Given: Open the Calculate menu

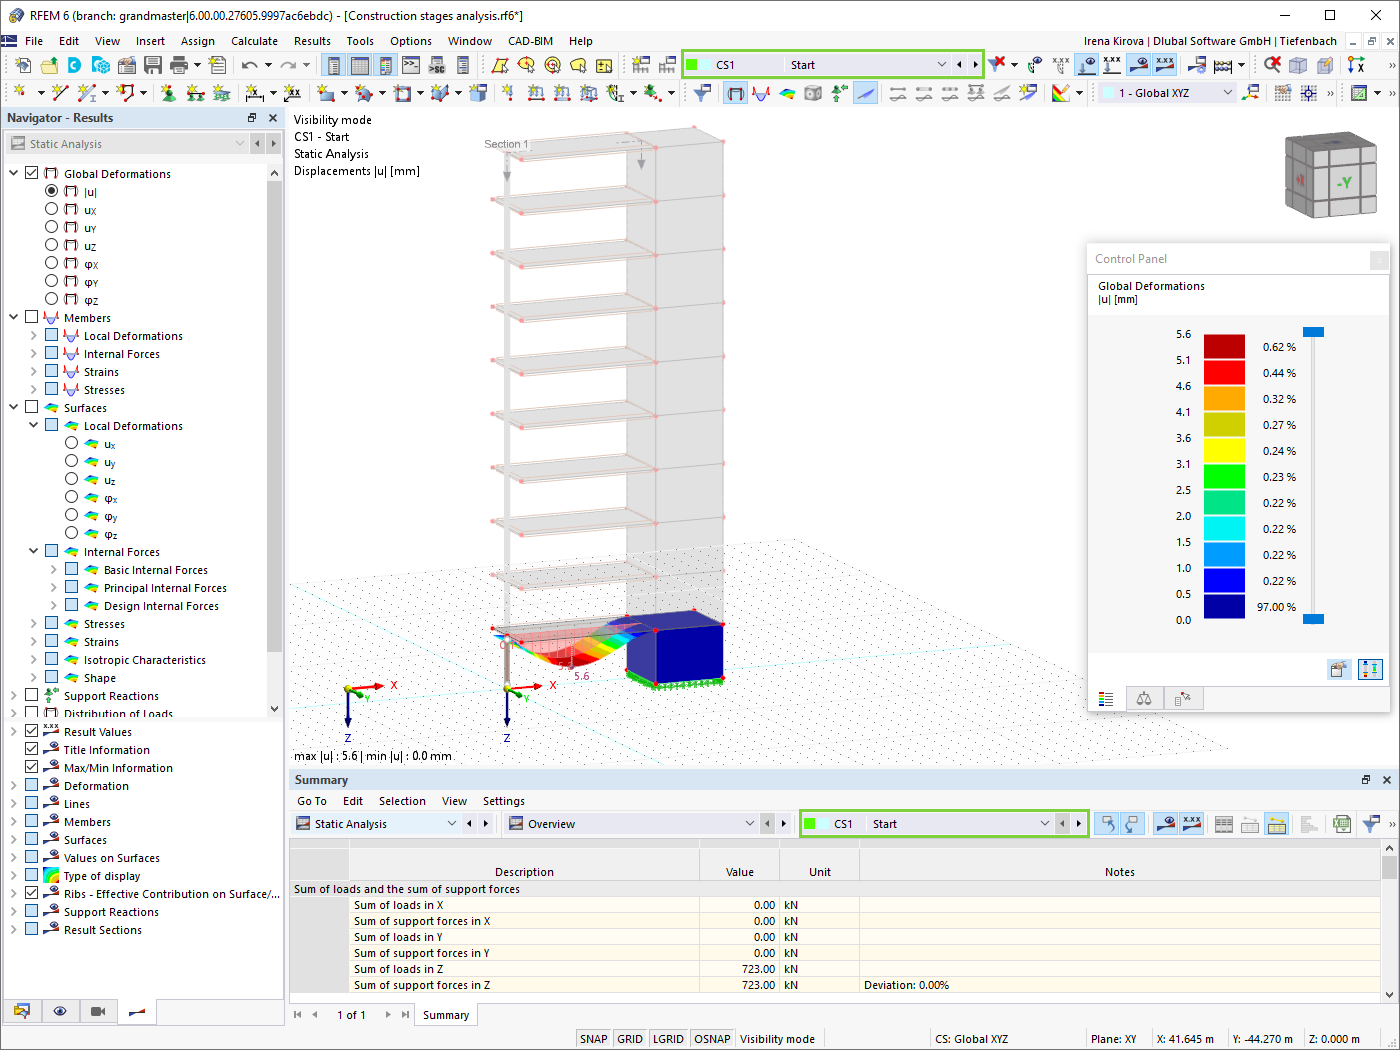Looking at the screenshot, I should tap(254, 41).
